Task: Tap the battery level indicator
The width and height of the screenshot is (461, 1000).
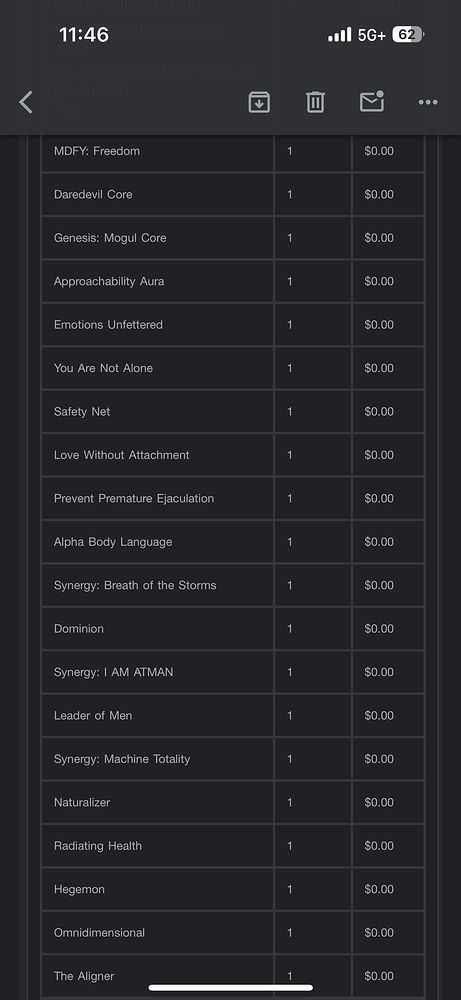Action: [x=408, y=34]
